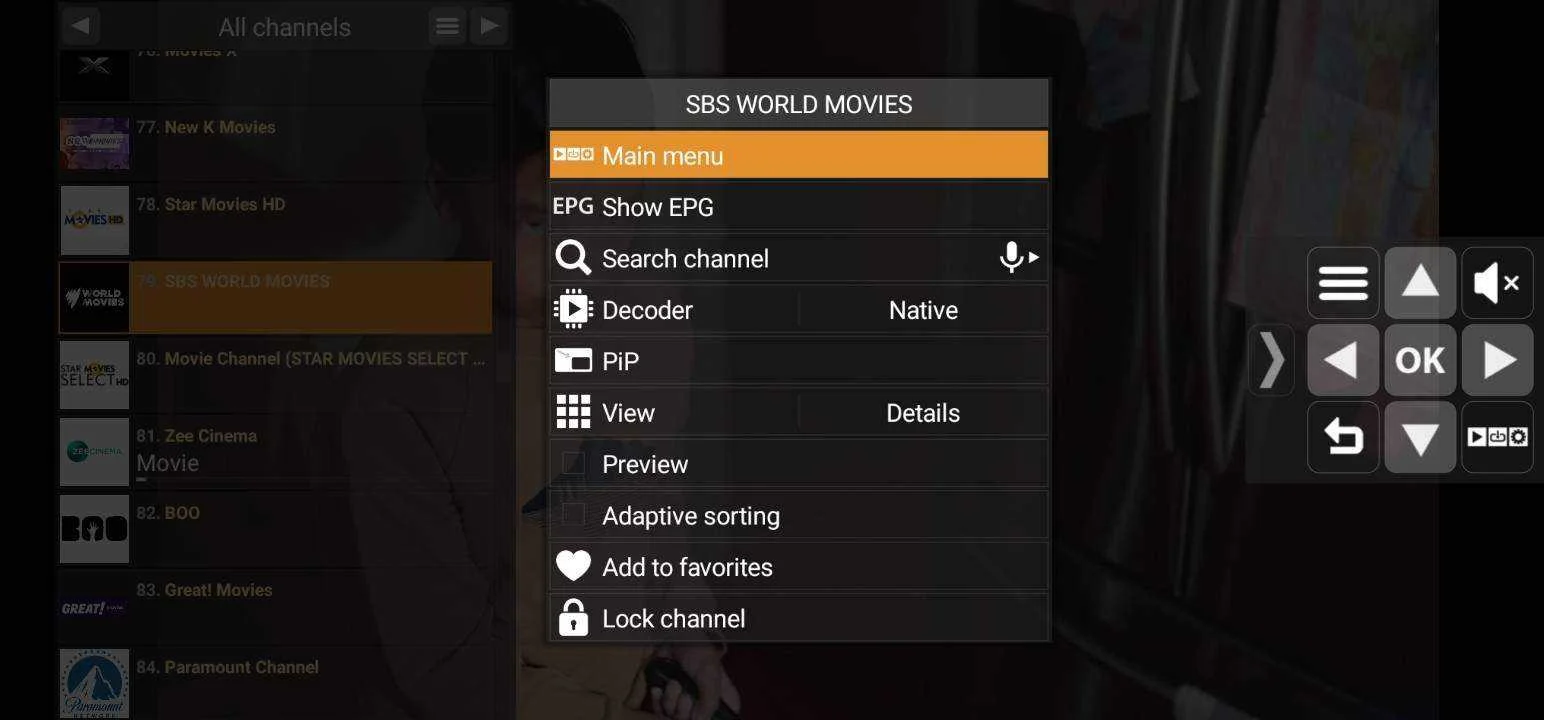The image size is (1544, 720).
Task: Click the remote pad back arrow
Action: (1343, 437)
